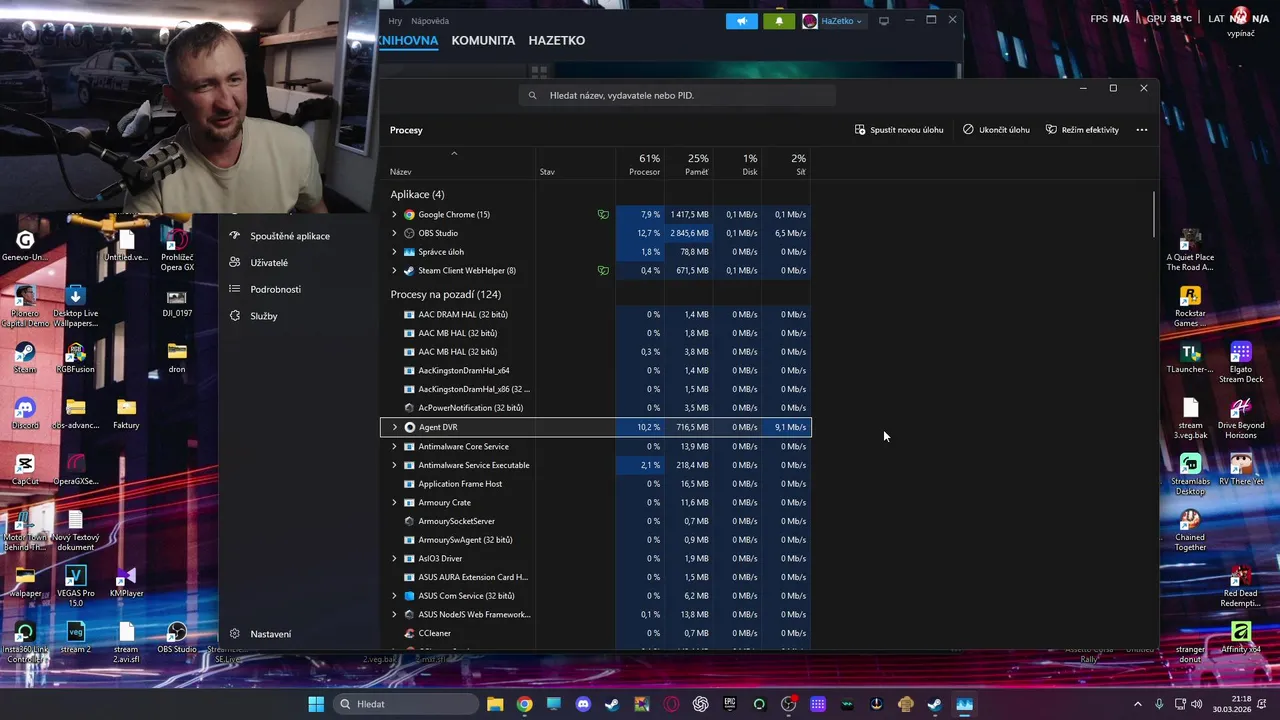Open the Steam HAZETKO profile tab
This screenshot has height=720, width=1280.
tap(556, 41)
